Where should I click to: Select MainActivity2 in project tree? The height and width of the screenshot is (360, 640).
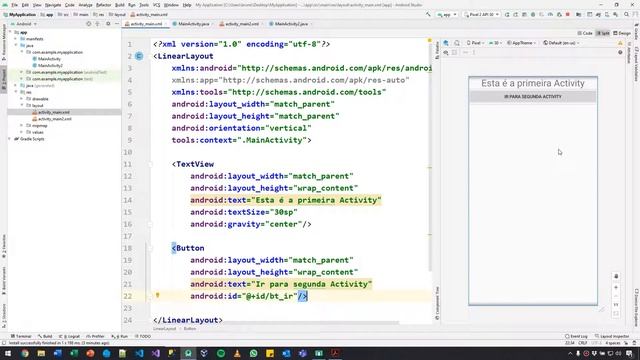pos(50,65)
